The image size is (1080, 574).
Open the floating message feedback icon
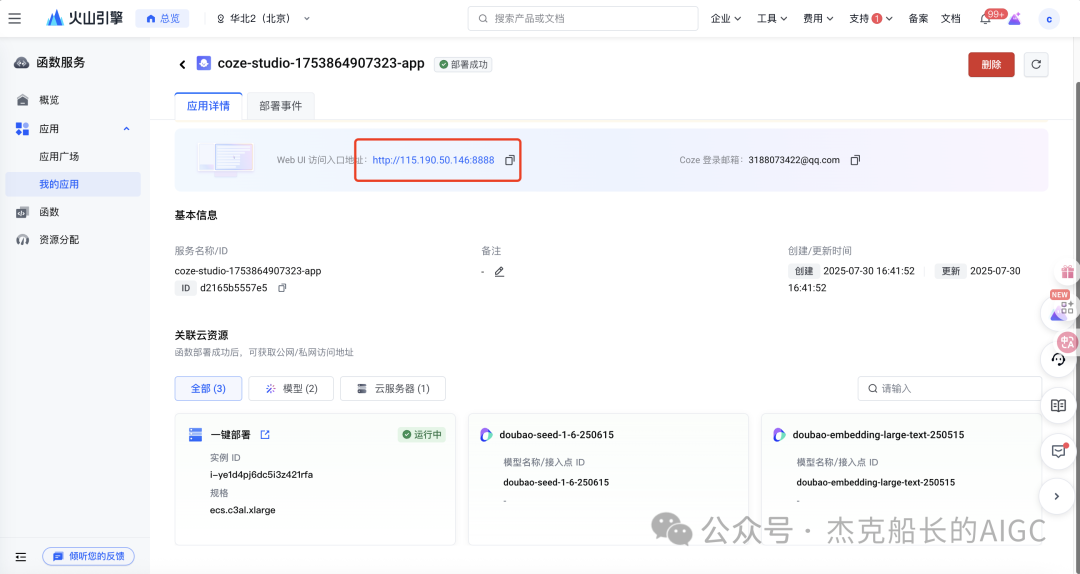coord(1059,451)
